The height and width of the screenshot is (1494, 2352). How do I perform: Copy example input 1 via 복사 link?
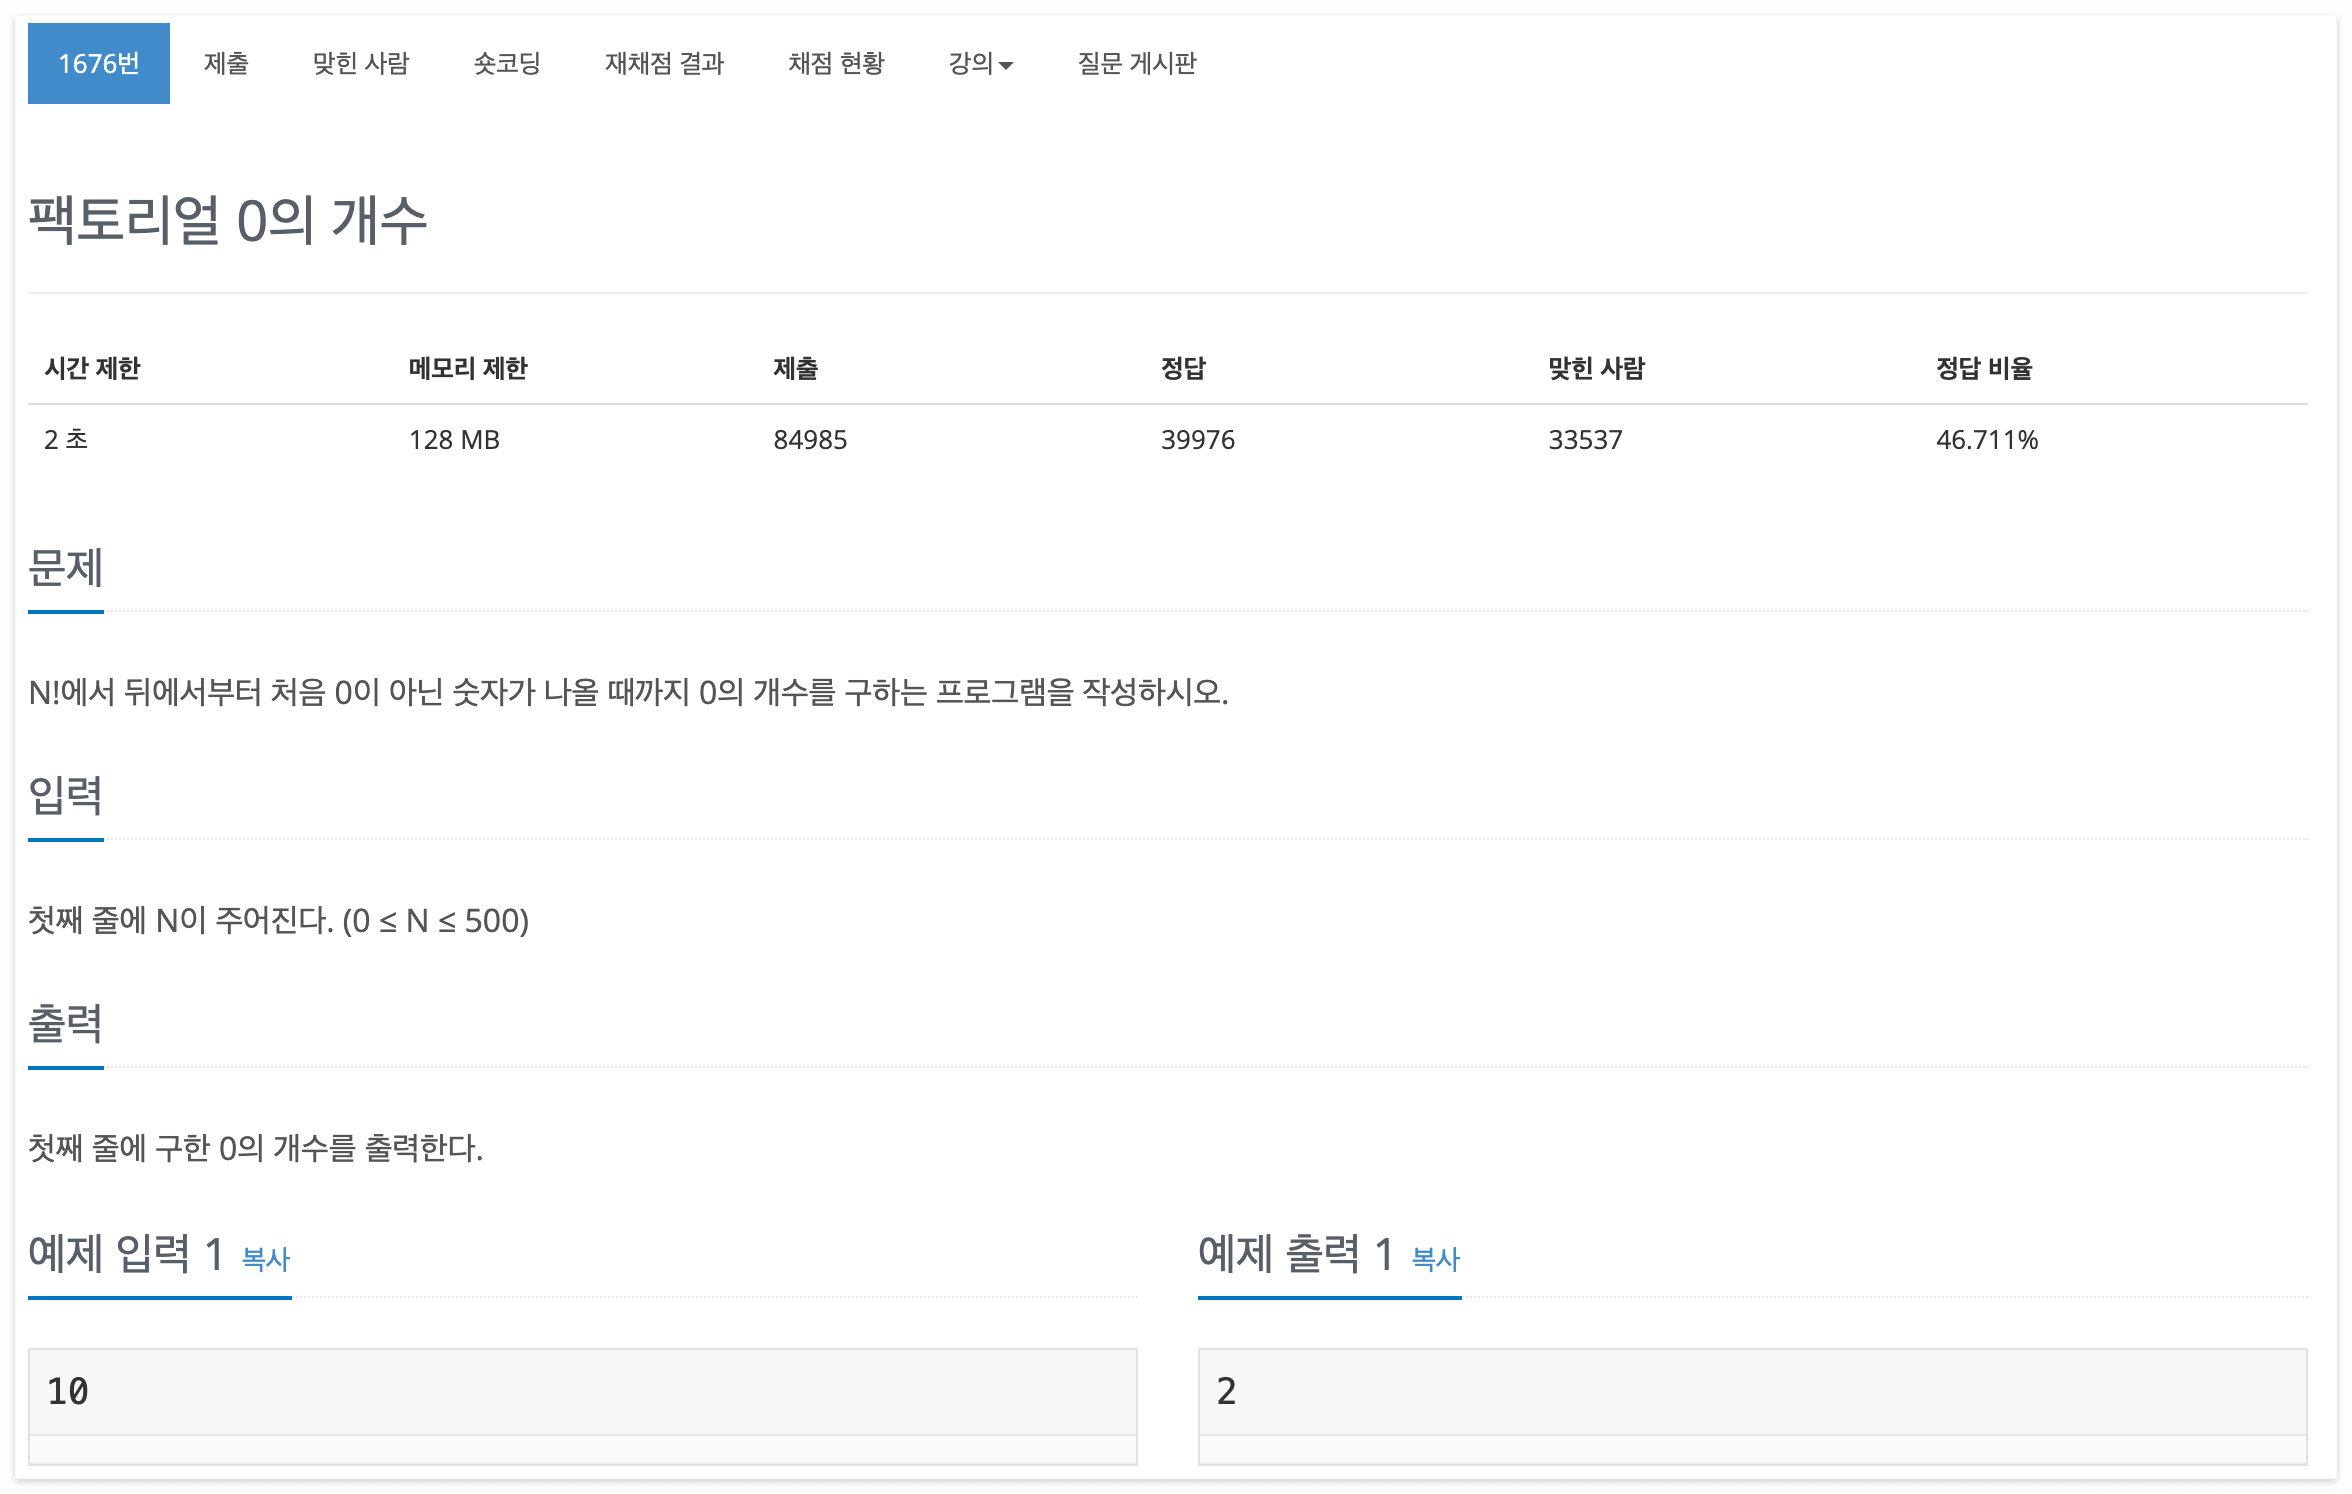pyautogui.click(x=266, y=1259)
